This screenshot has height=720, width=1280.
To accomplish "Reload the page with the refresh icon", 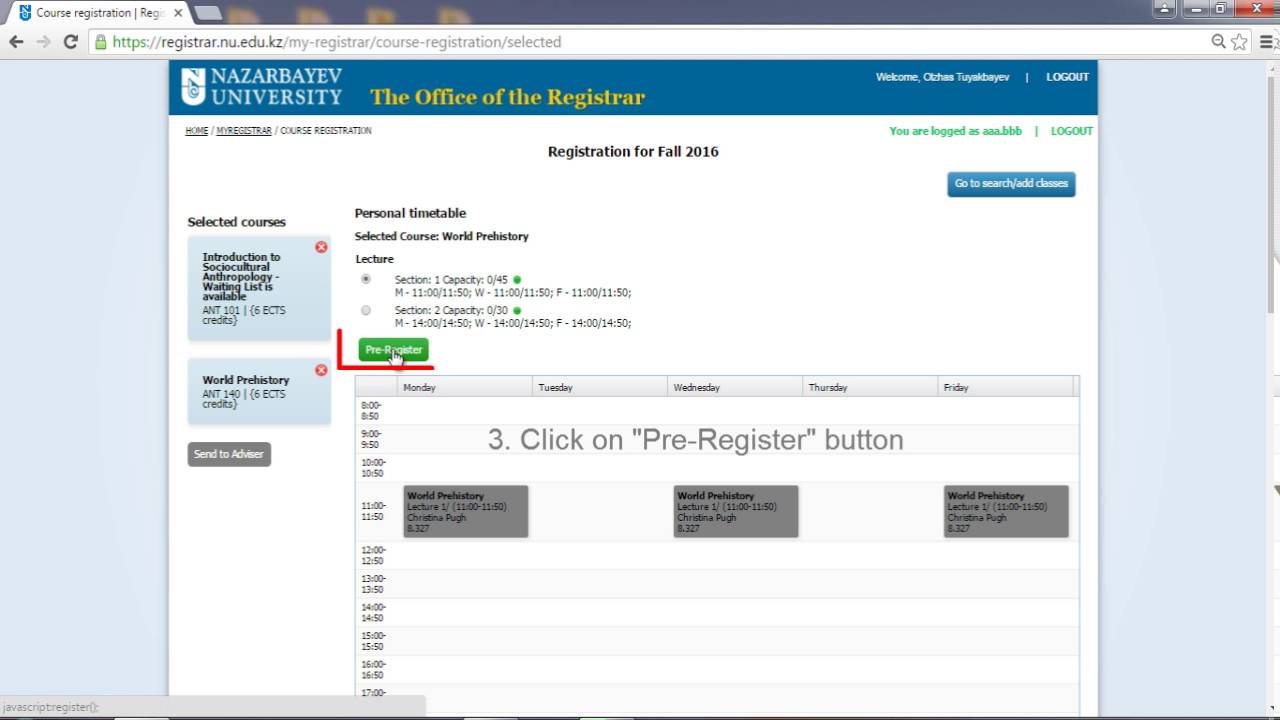I will [x=70, y=42].
